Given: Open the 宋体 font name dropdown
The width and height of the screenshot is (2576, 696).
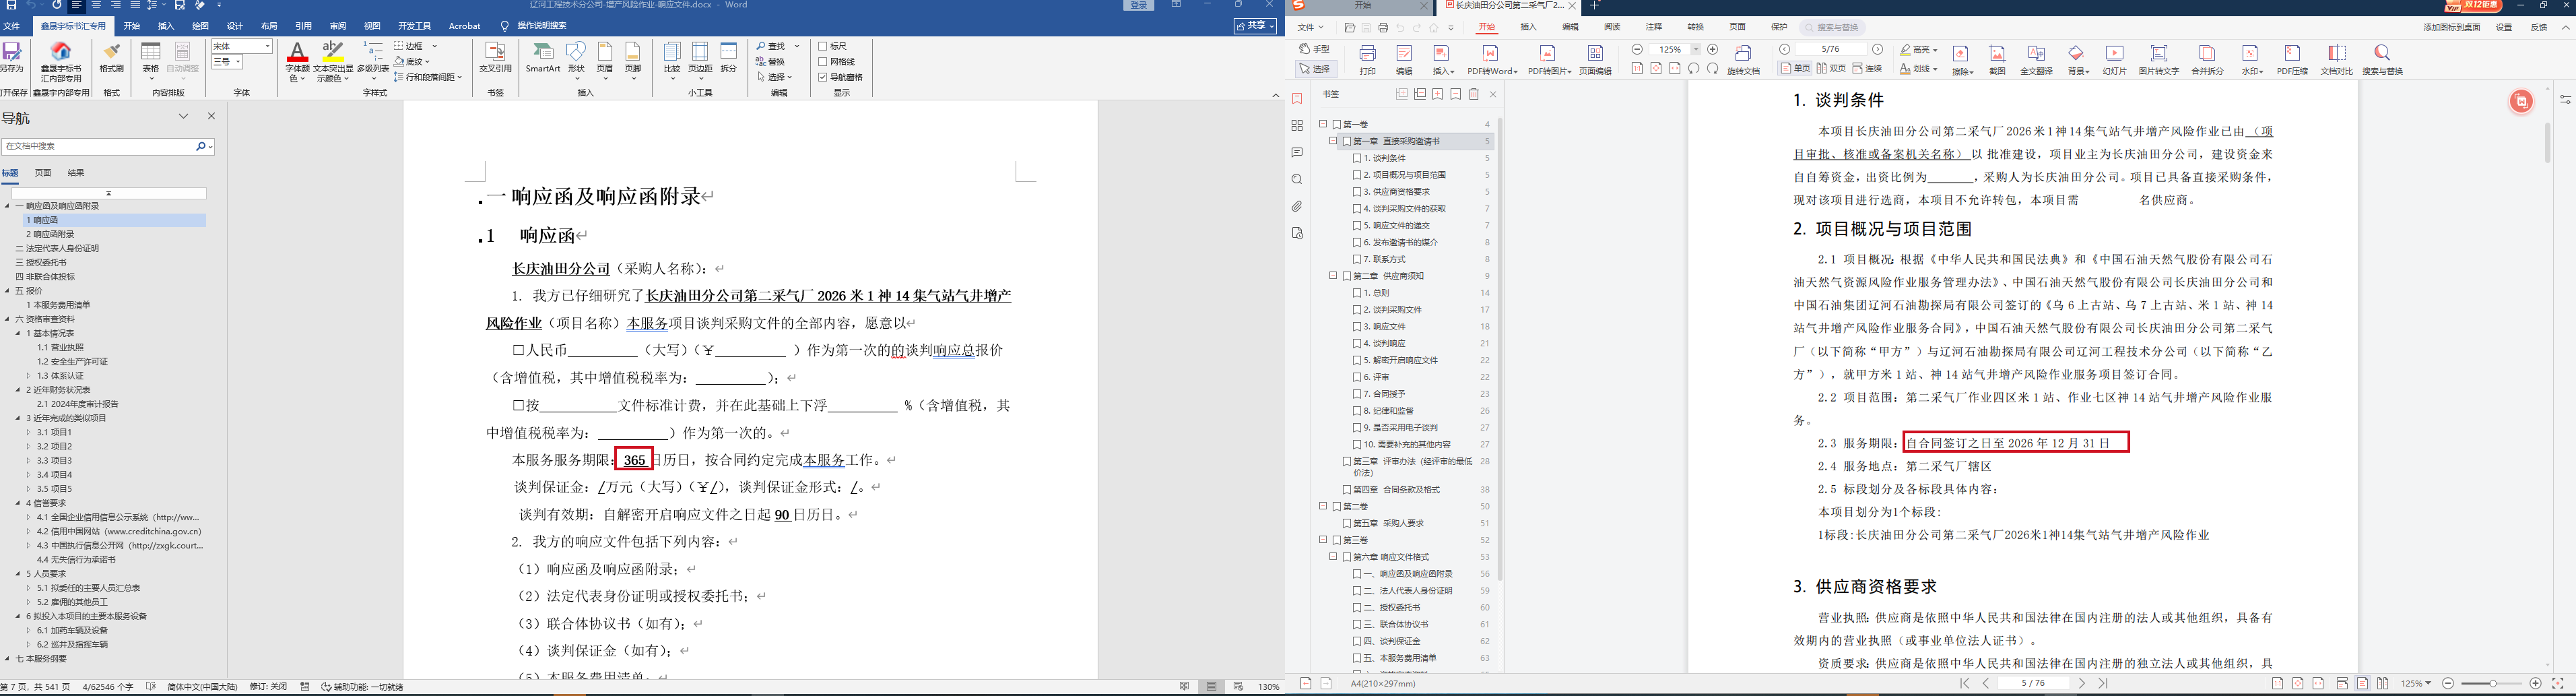Looking at the screenshot, I should pyautogui.click(x=268, y=46).
